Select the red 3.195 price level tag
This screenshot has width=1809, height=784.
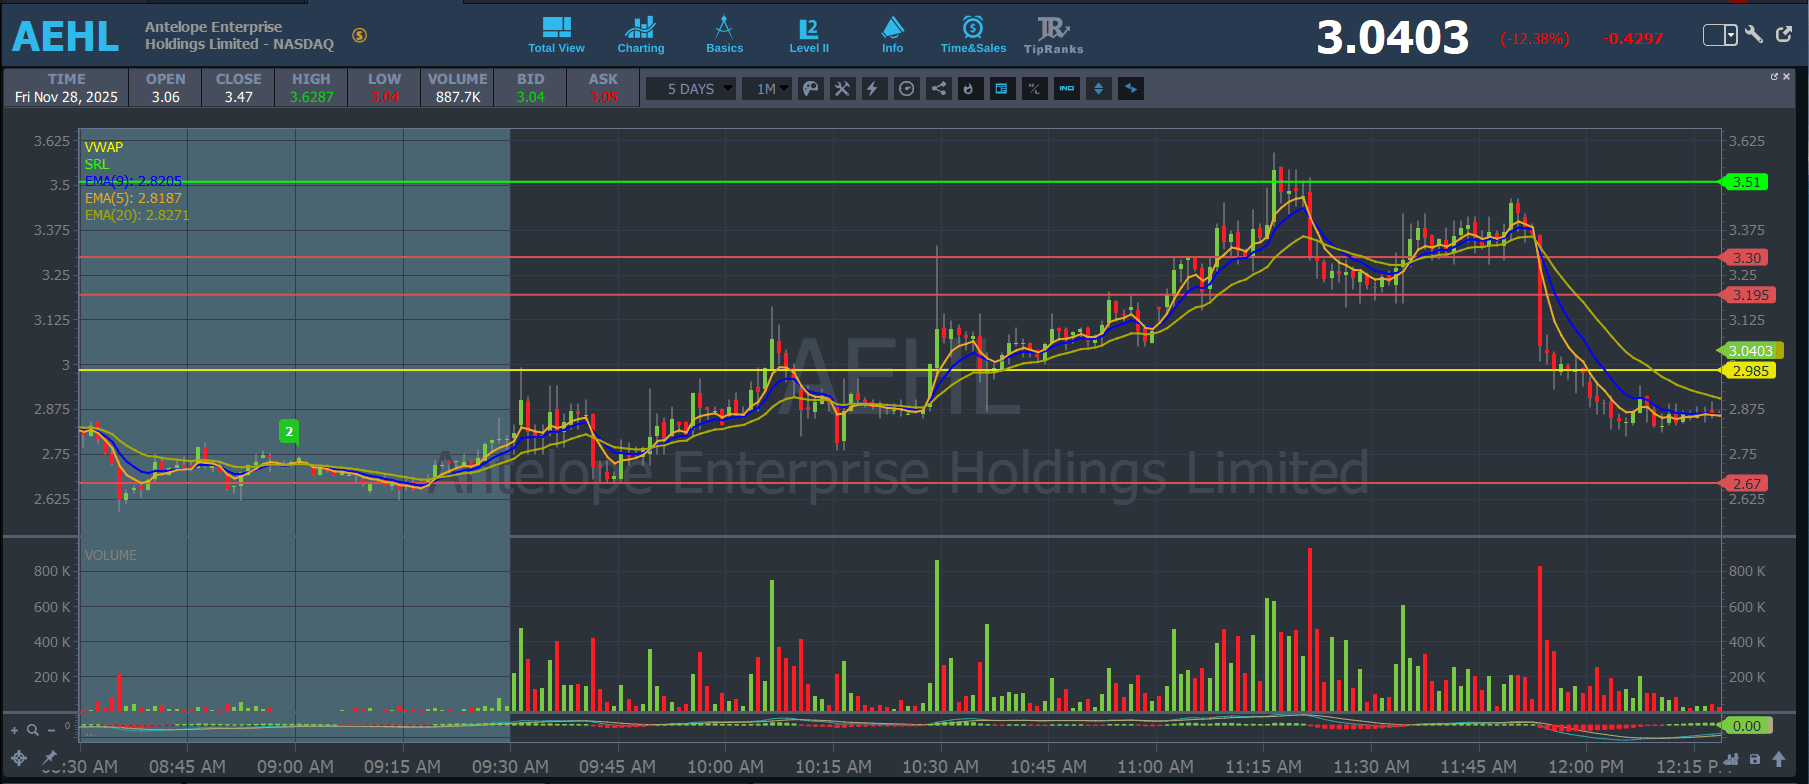pyautogui.click(x=1748, y=295)
